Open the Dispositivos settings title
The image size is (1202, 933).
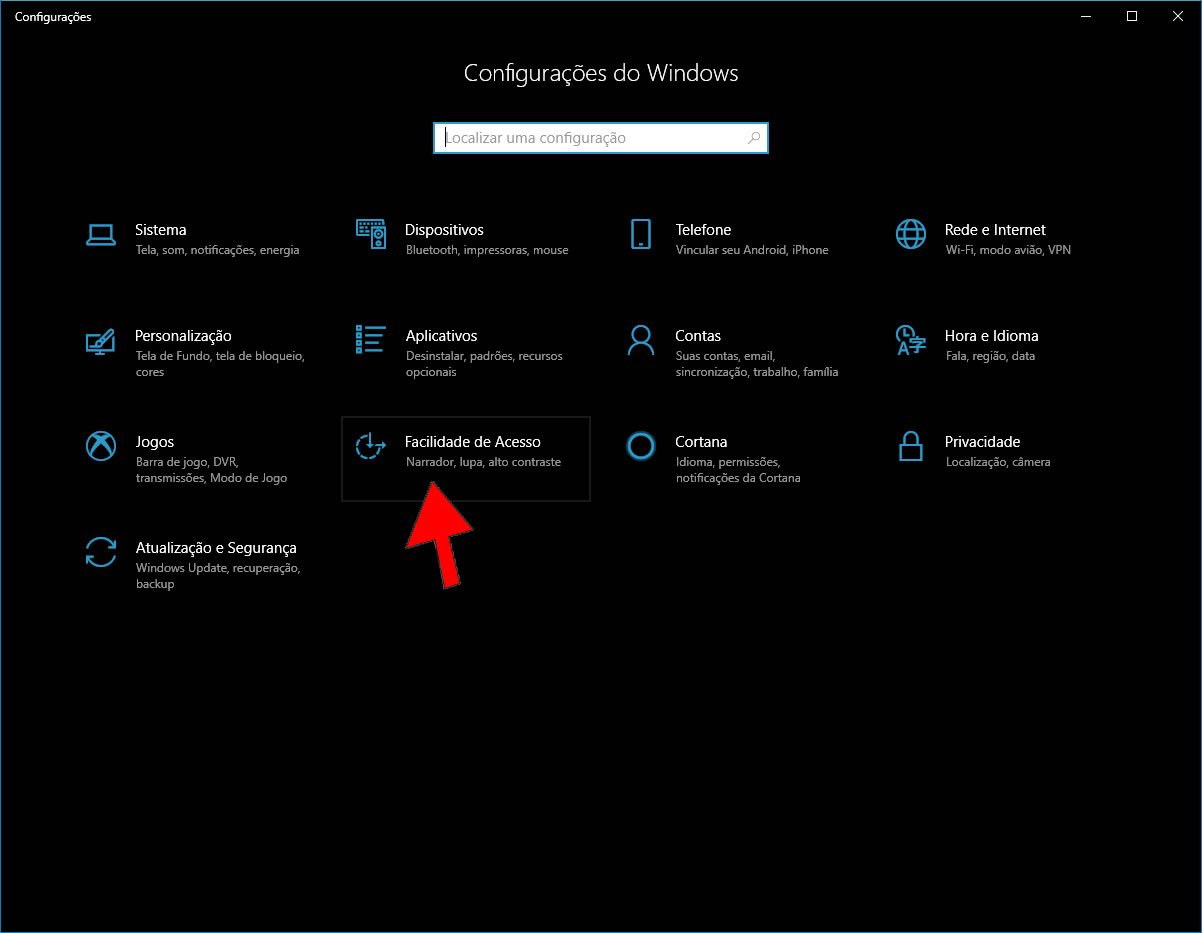click(444, 230)
